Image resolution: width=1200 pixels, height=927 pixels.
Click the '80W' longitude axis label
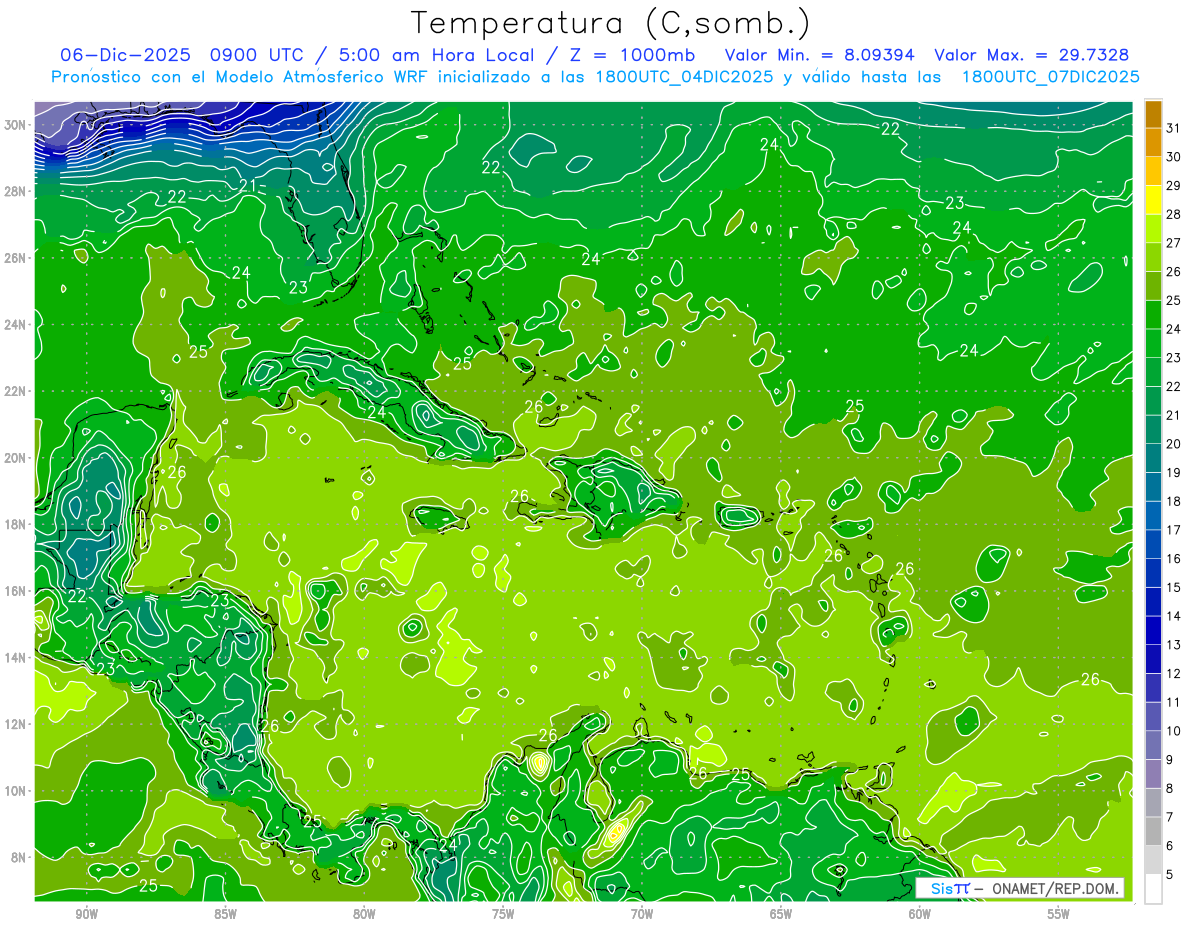tap(364, 914)
